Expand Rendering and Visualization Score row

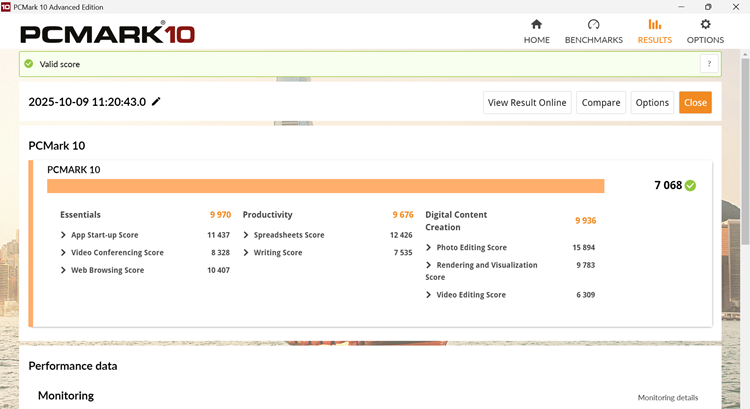click(429, 265)
